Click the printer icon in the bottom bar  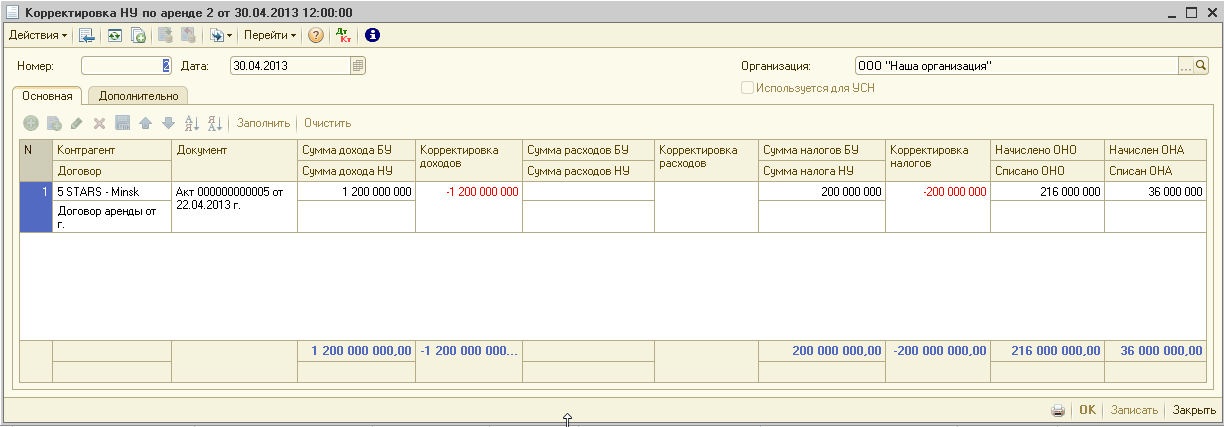coord(1057,410)
